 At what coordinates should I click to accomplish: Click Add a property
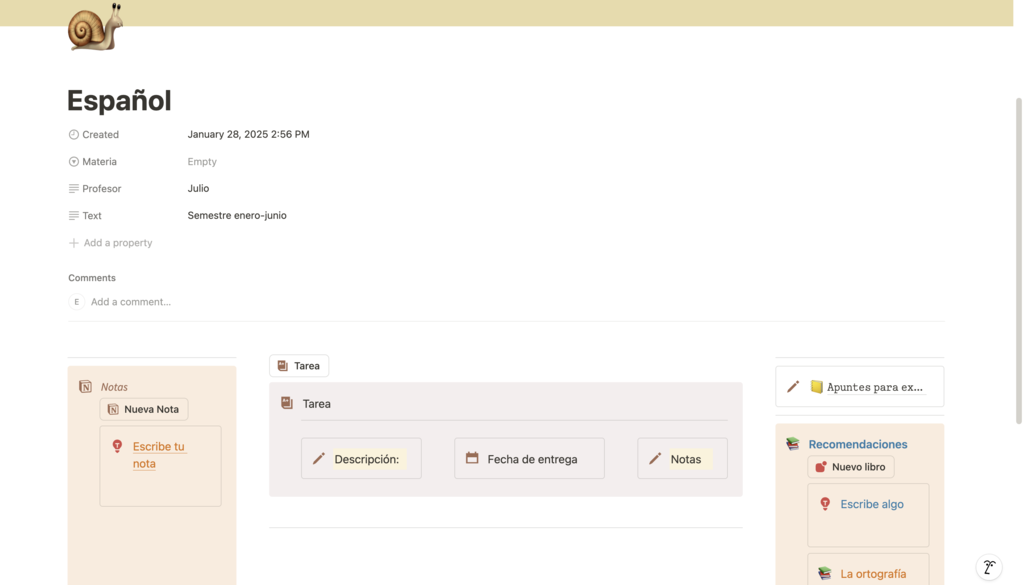[110, 243]
